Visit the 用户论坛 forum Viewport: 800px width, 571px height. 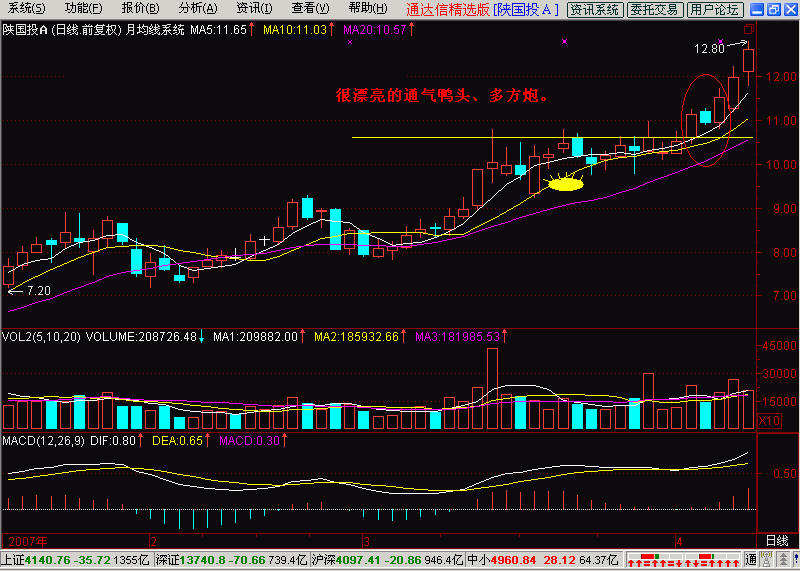click(x=716, y=9)
